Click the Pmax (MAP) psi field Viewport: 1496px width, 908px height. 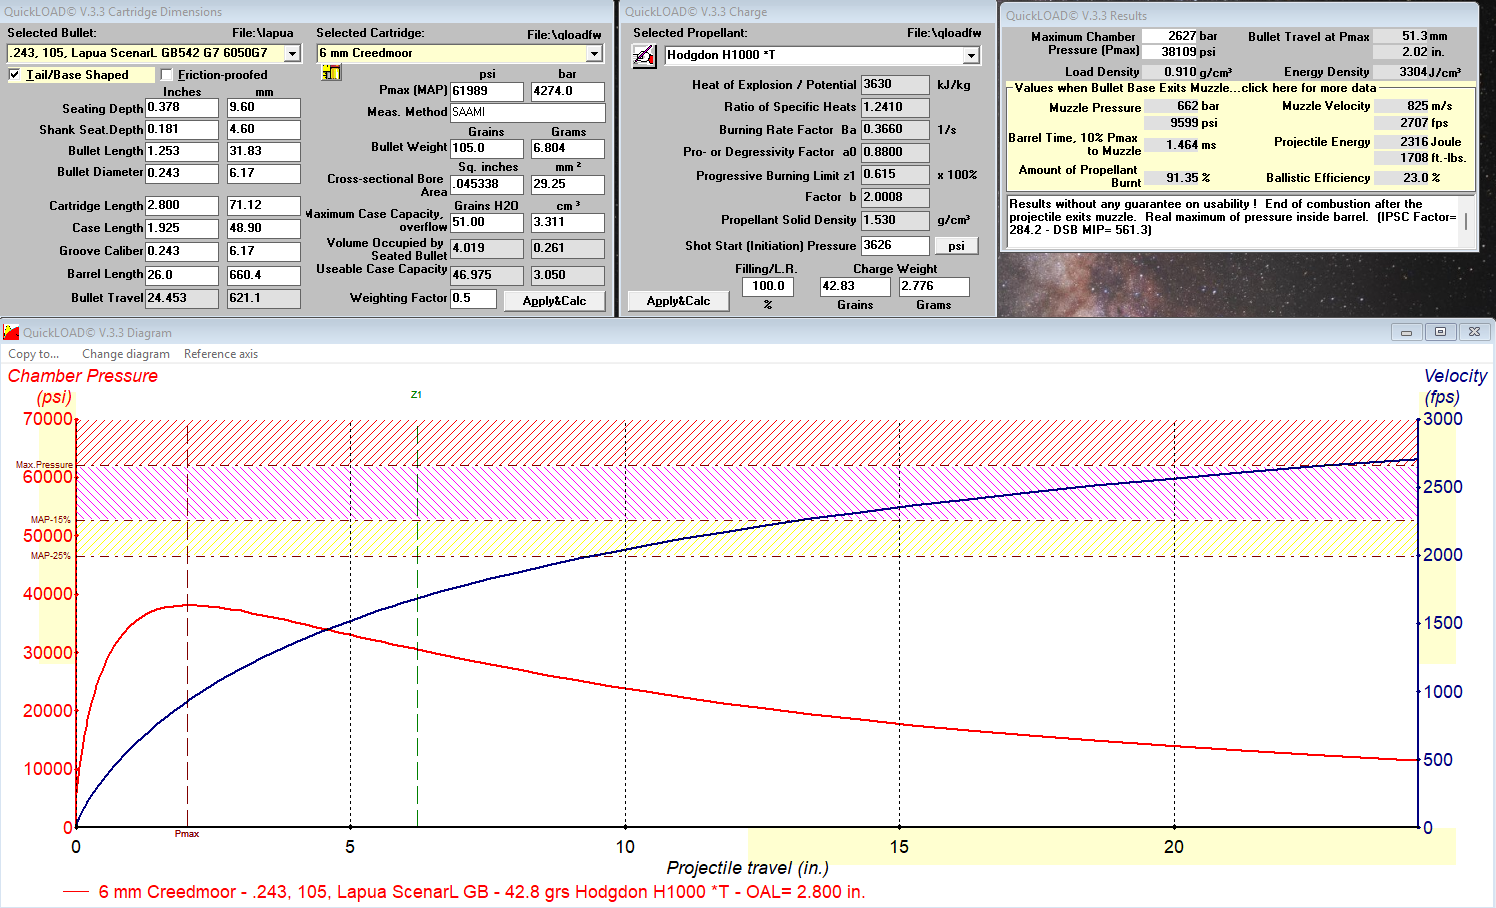(x=487, y=91)
